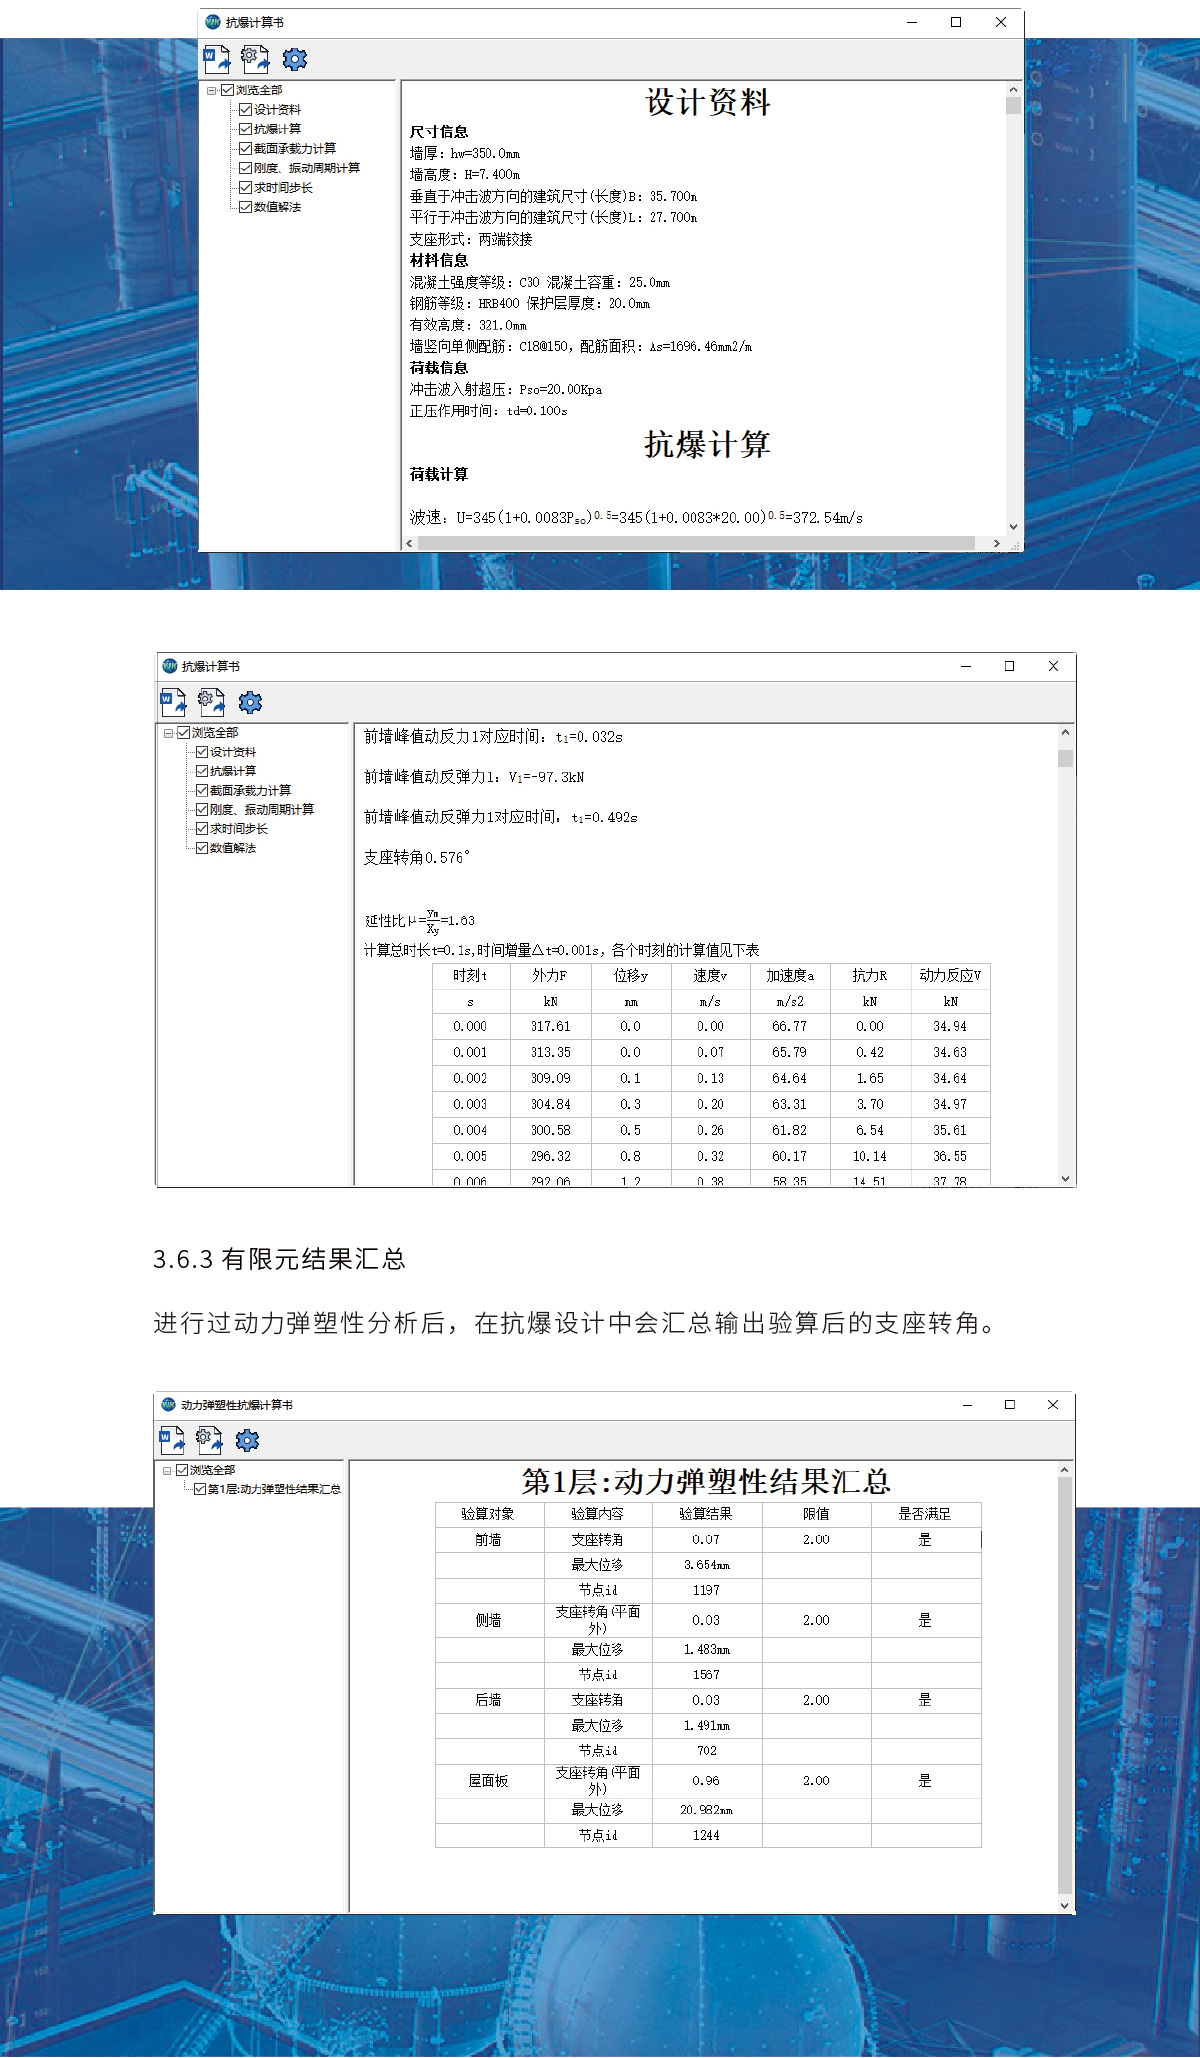Click scroll-down arrow in 动力弹塑性 results pane
Viewport: 1200px width, 2058px height.
(1064, 1906)
